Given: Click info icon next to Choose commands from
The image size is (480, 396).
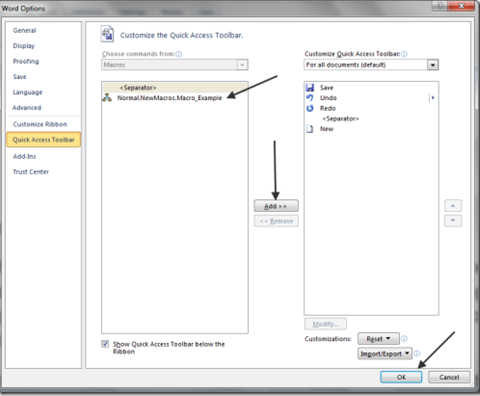Looking at the screenshot, I should coord(179,54).
